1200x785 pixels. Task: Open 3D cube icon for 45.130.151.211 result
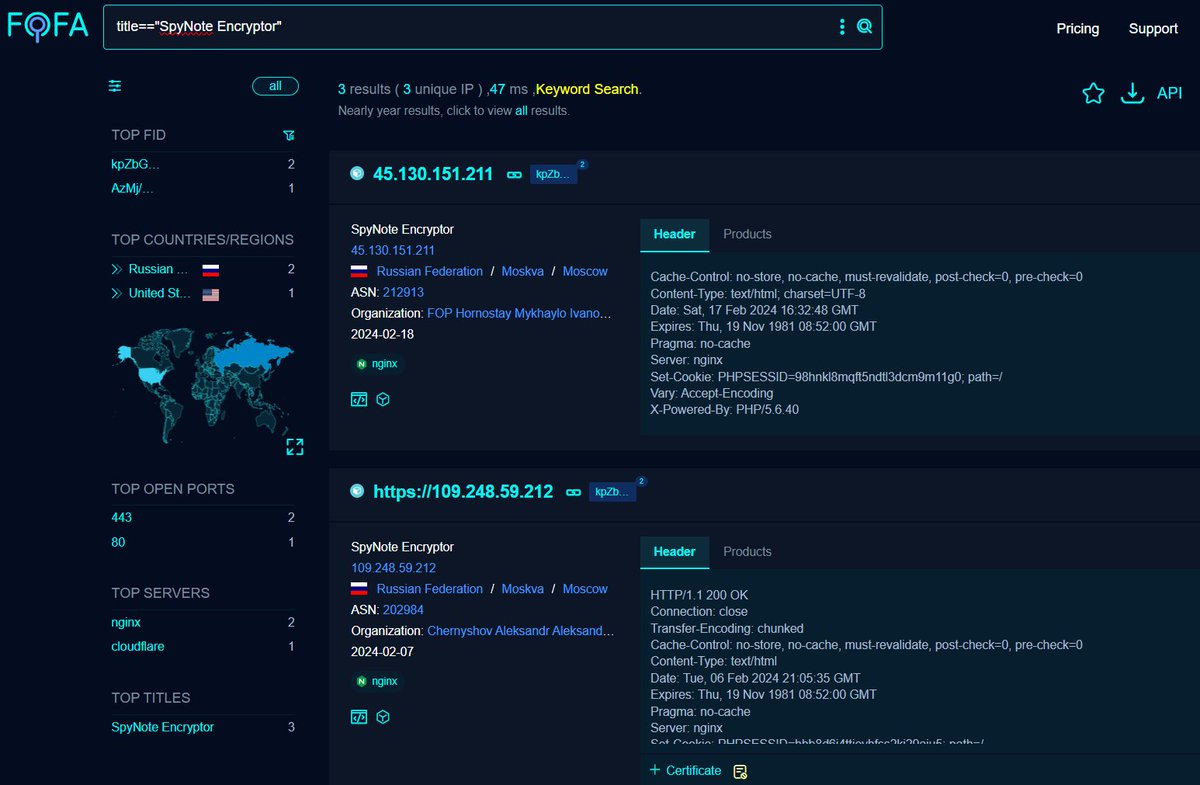(382, 399)
